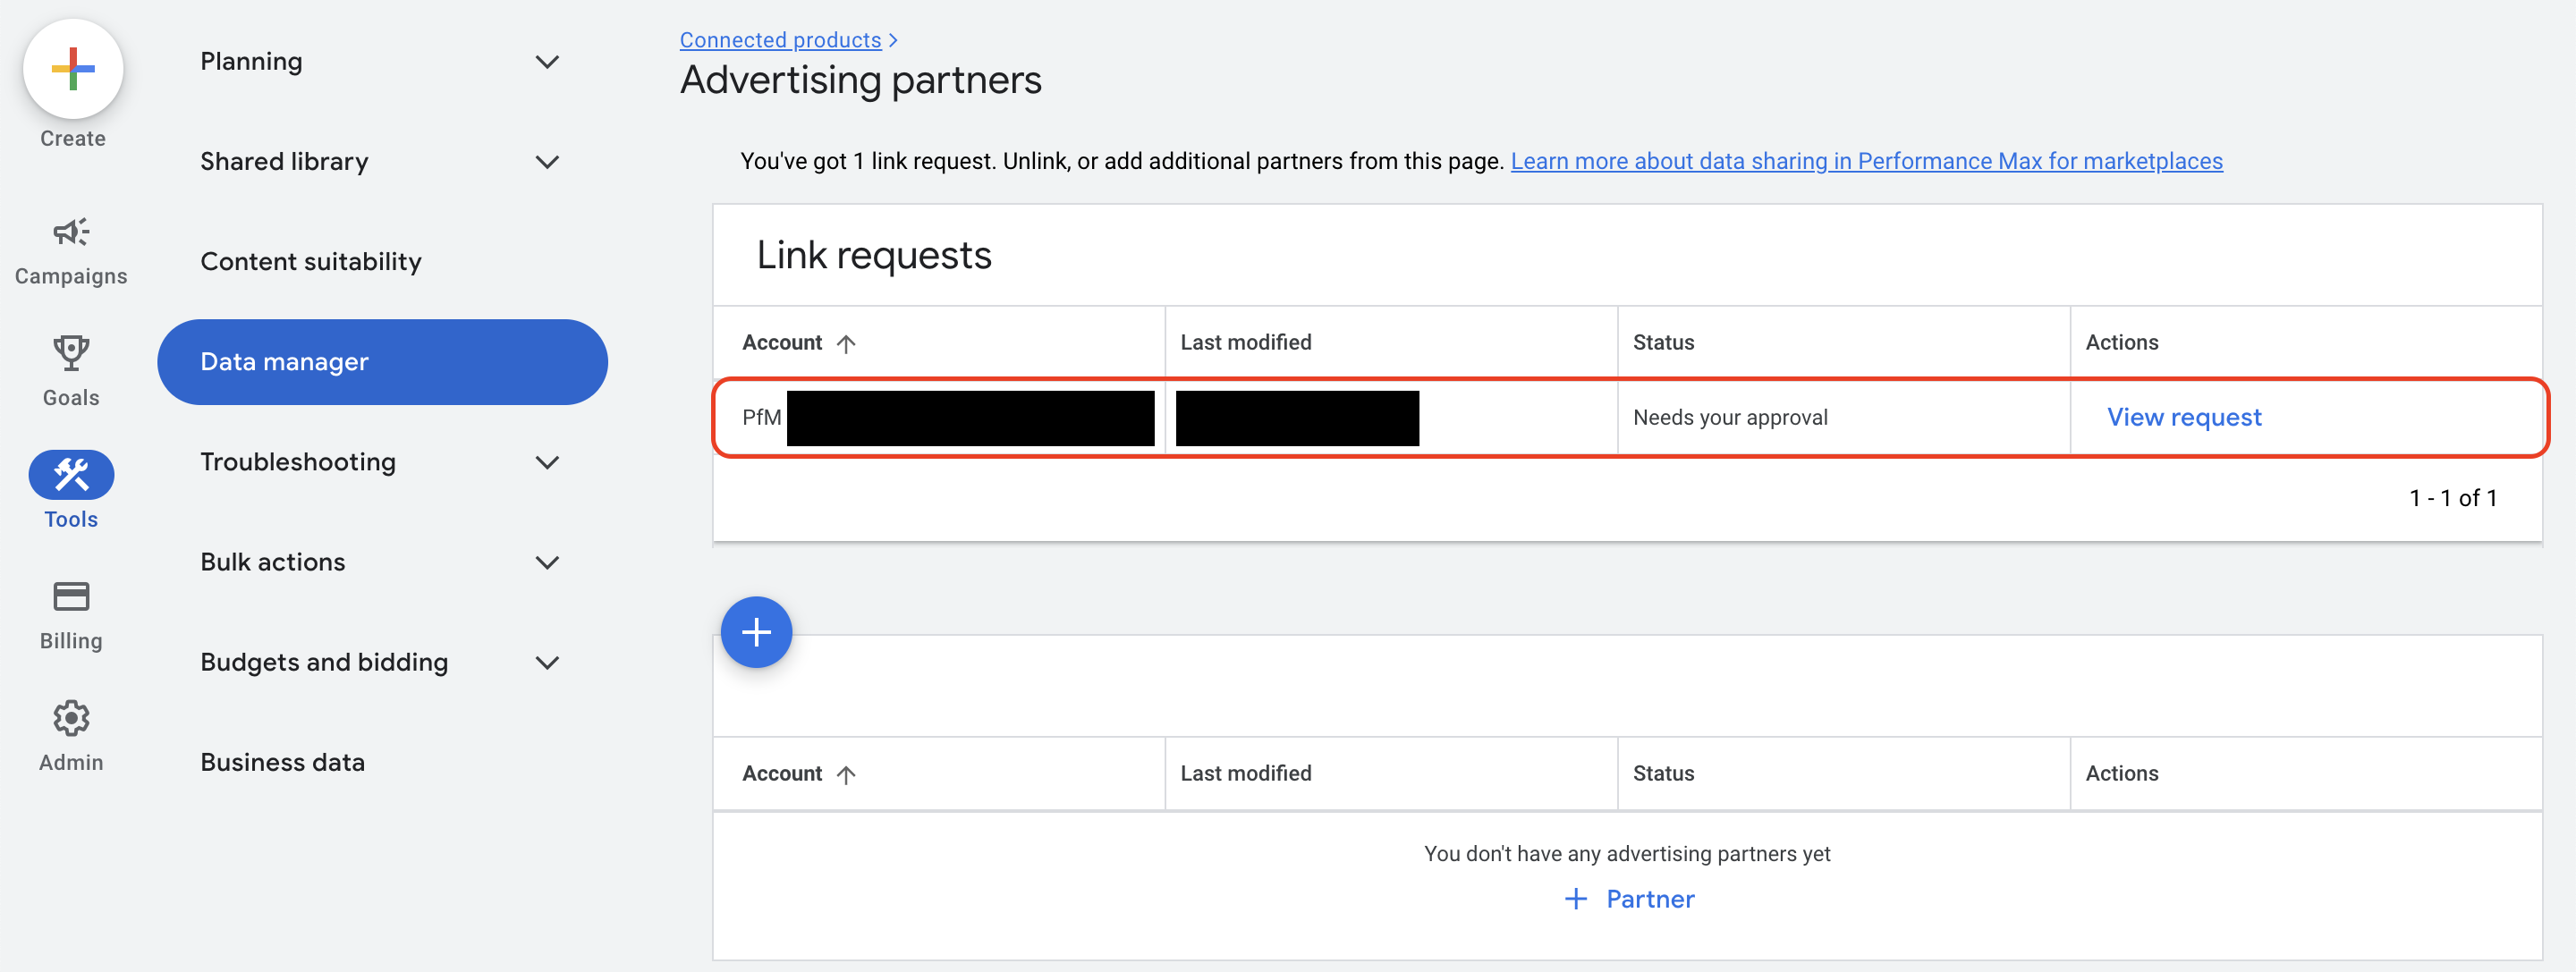Open the Content suitability menu item
Screen dimensions: 2576x972
tap(311, 262)
